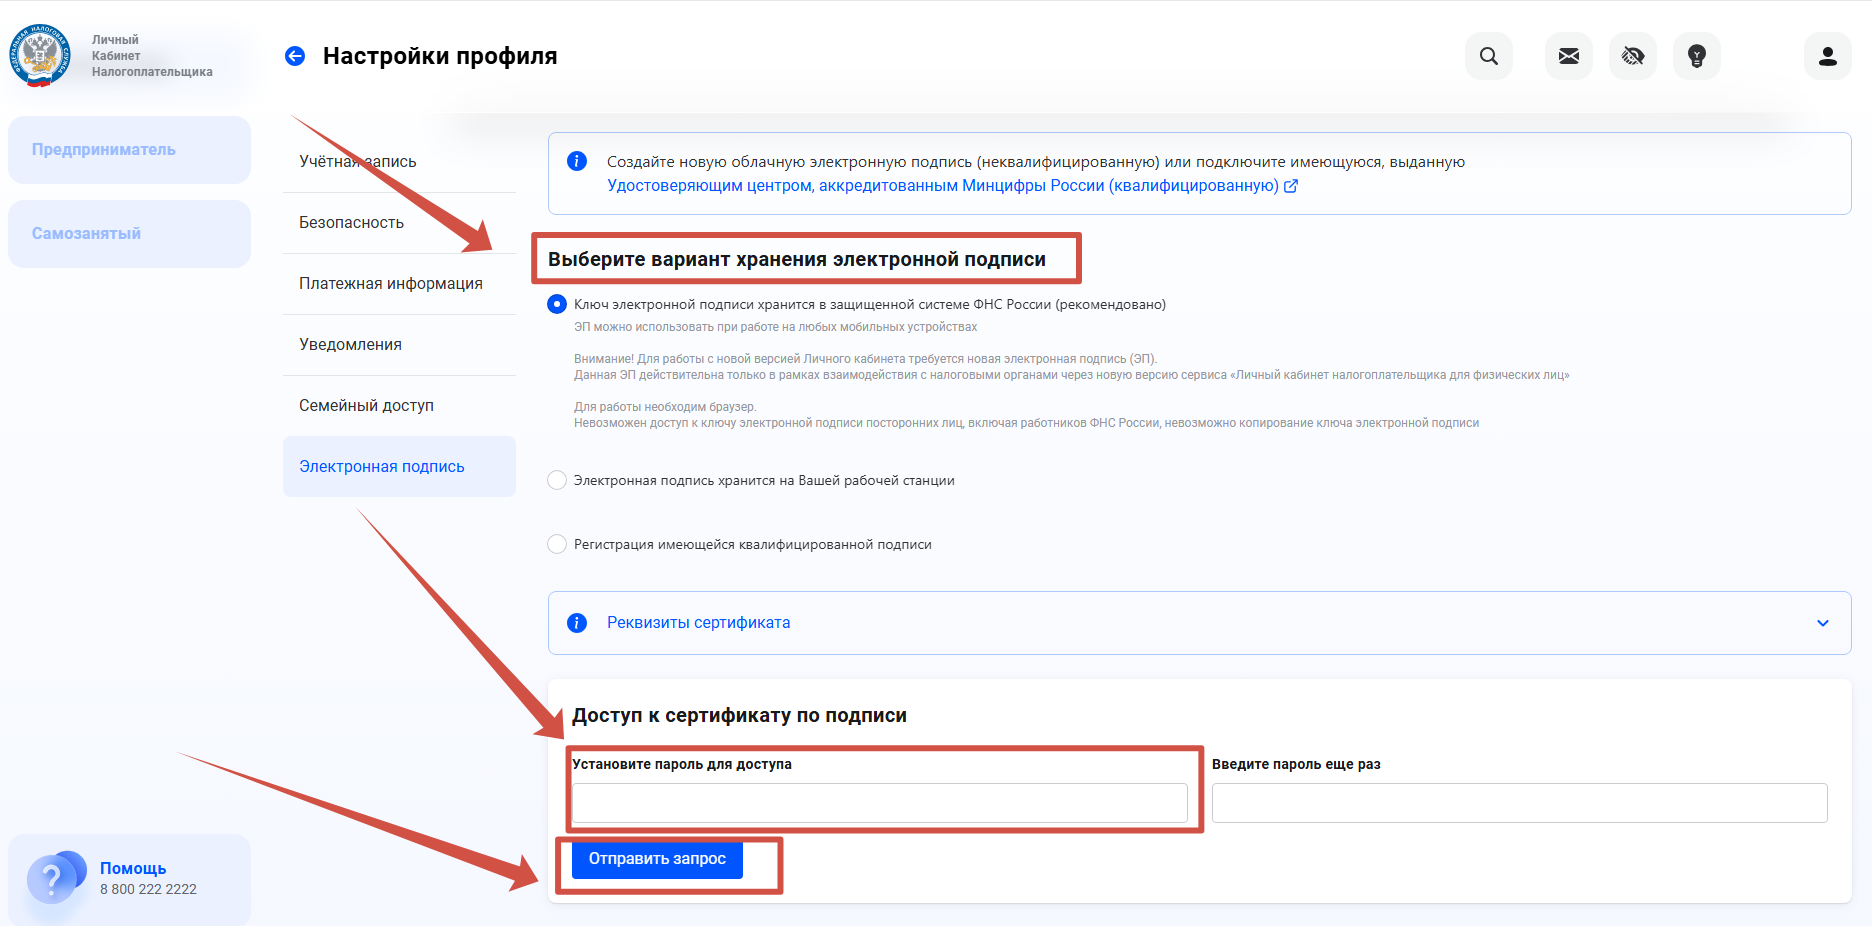The image size is (1872, 926).
Task: Click the set access password field
Action: (x=879, y=803)
